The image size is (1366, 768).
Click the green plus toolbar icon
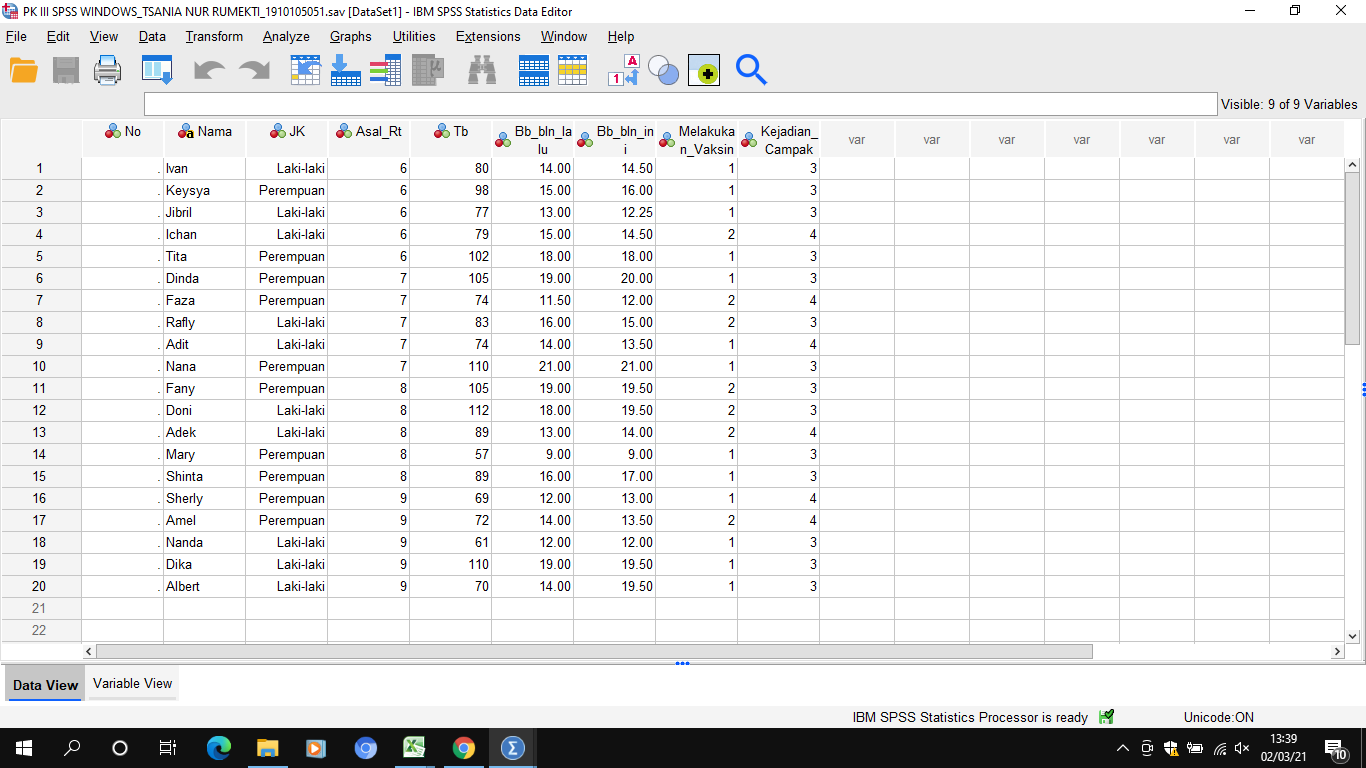click(704, 70)
